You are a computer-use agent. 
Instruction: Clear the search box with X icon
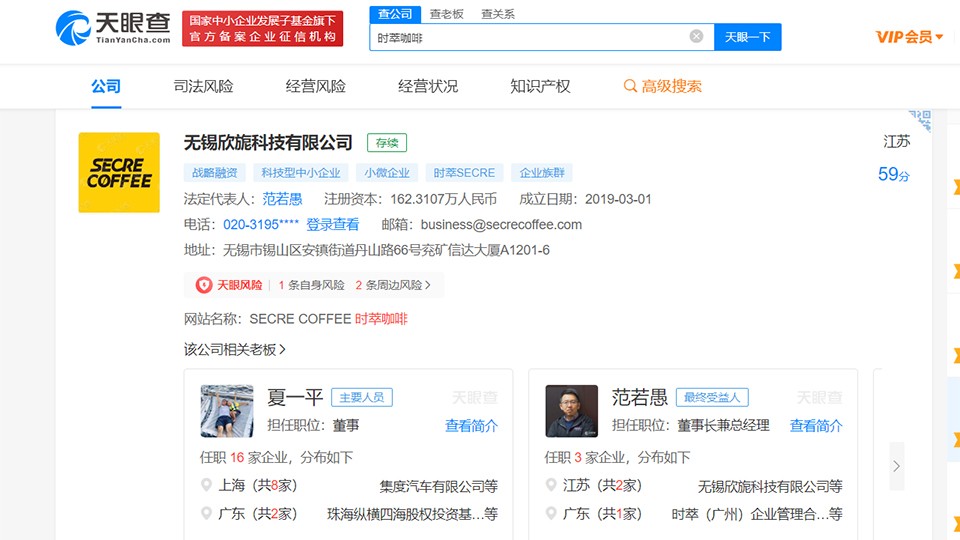696,36
